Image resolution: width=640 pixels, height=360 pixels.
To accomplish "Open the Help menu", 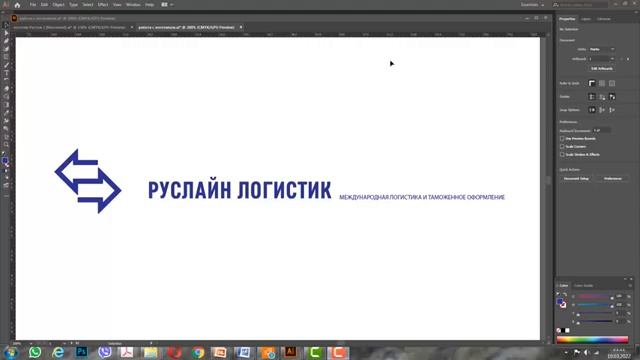I will pyautogui.click(x=150, y=5).
